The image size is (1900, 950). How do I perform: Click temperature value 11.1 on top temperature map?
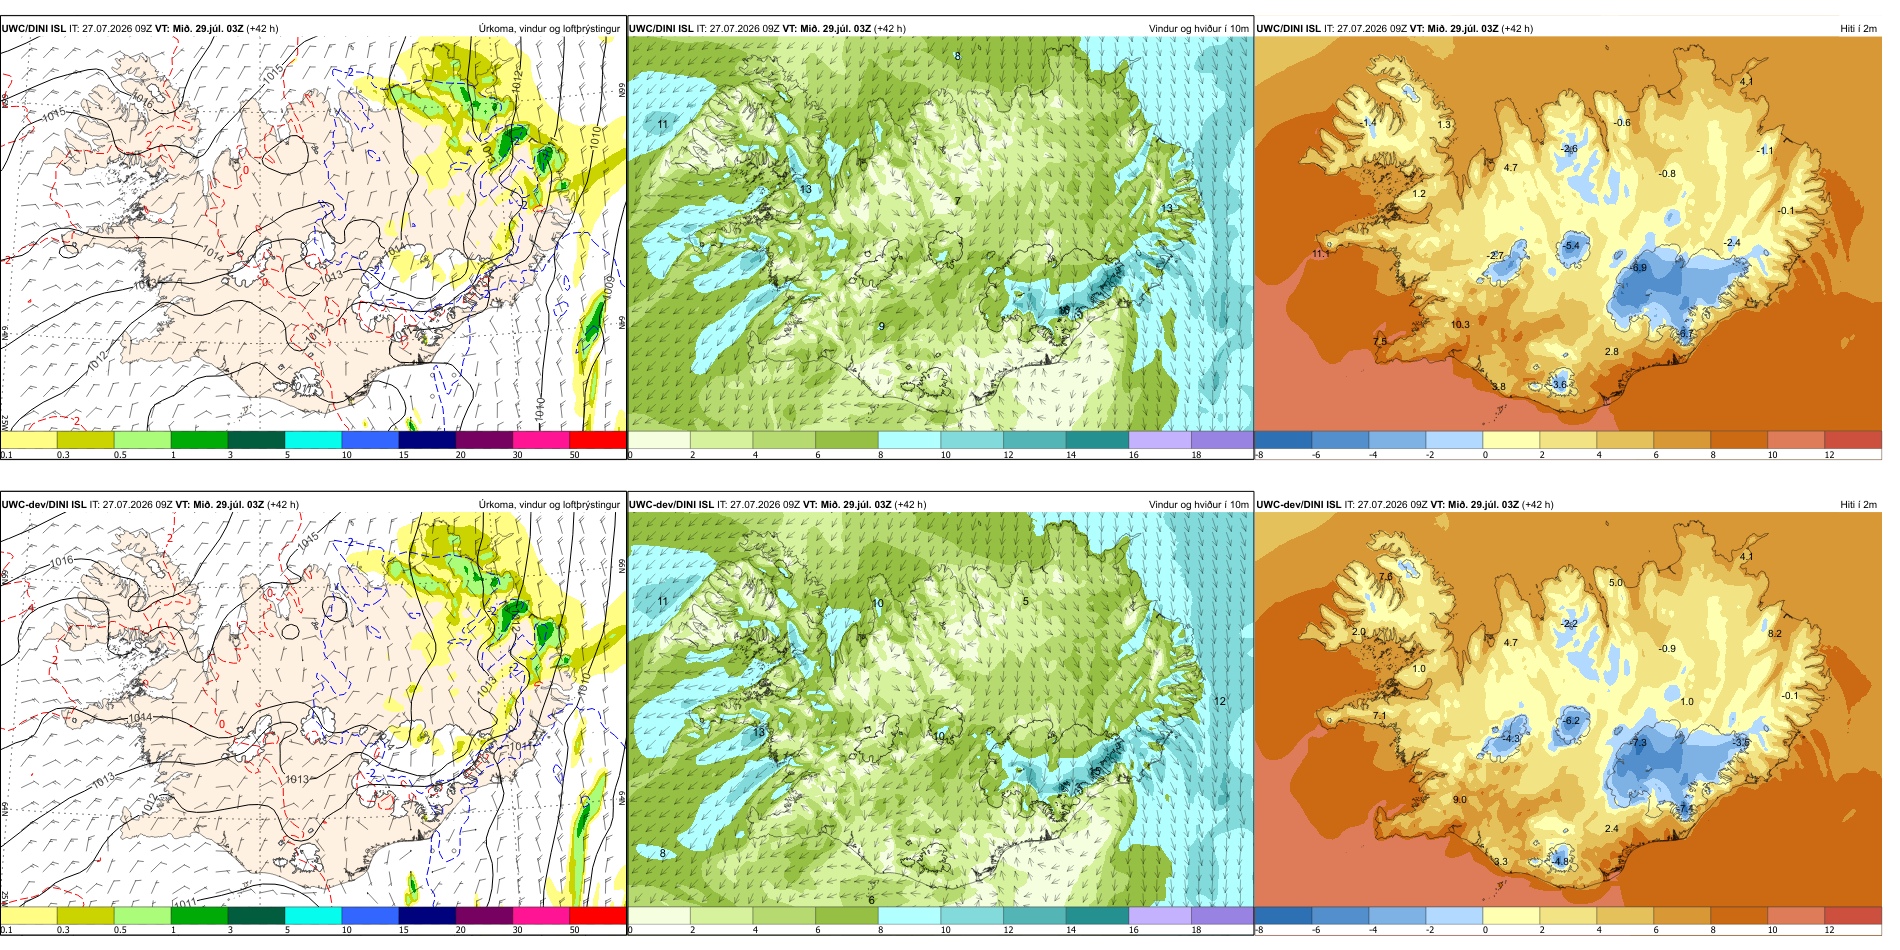tap(1320, 254)
